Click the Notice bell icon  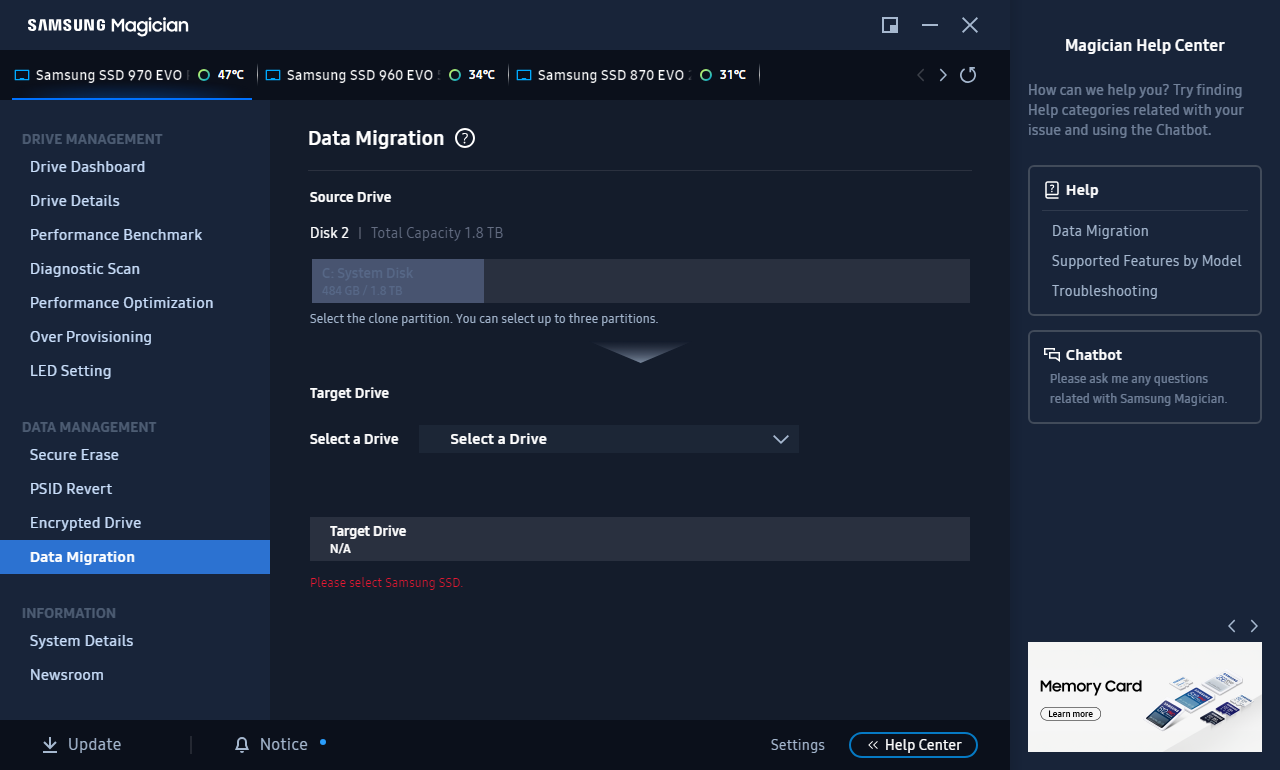(242, 745)
